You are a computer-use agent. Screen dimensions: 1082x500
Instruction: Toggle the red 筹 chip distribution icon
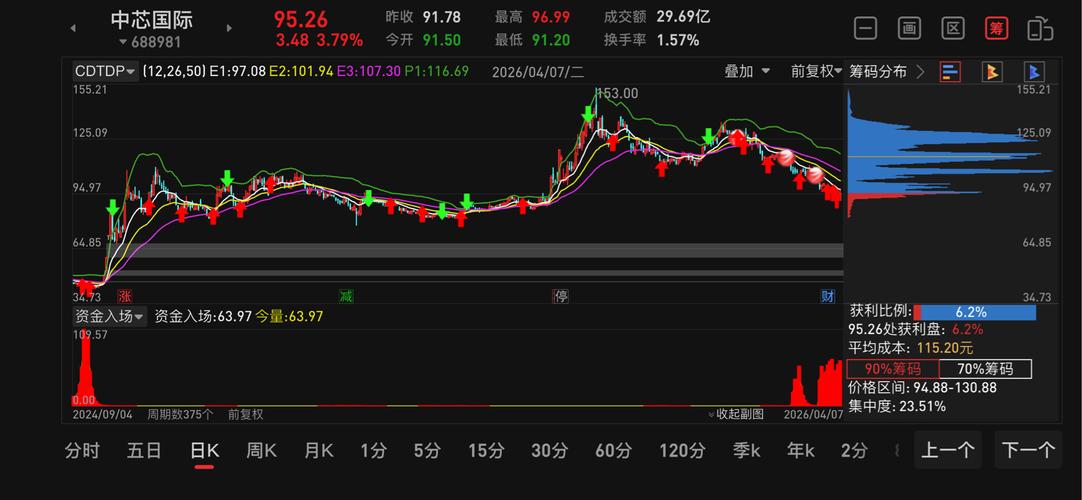[x=996, y=29]
